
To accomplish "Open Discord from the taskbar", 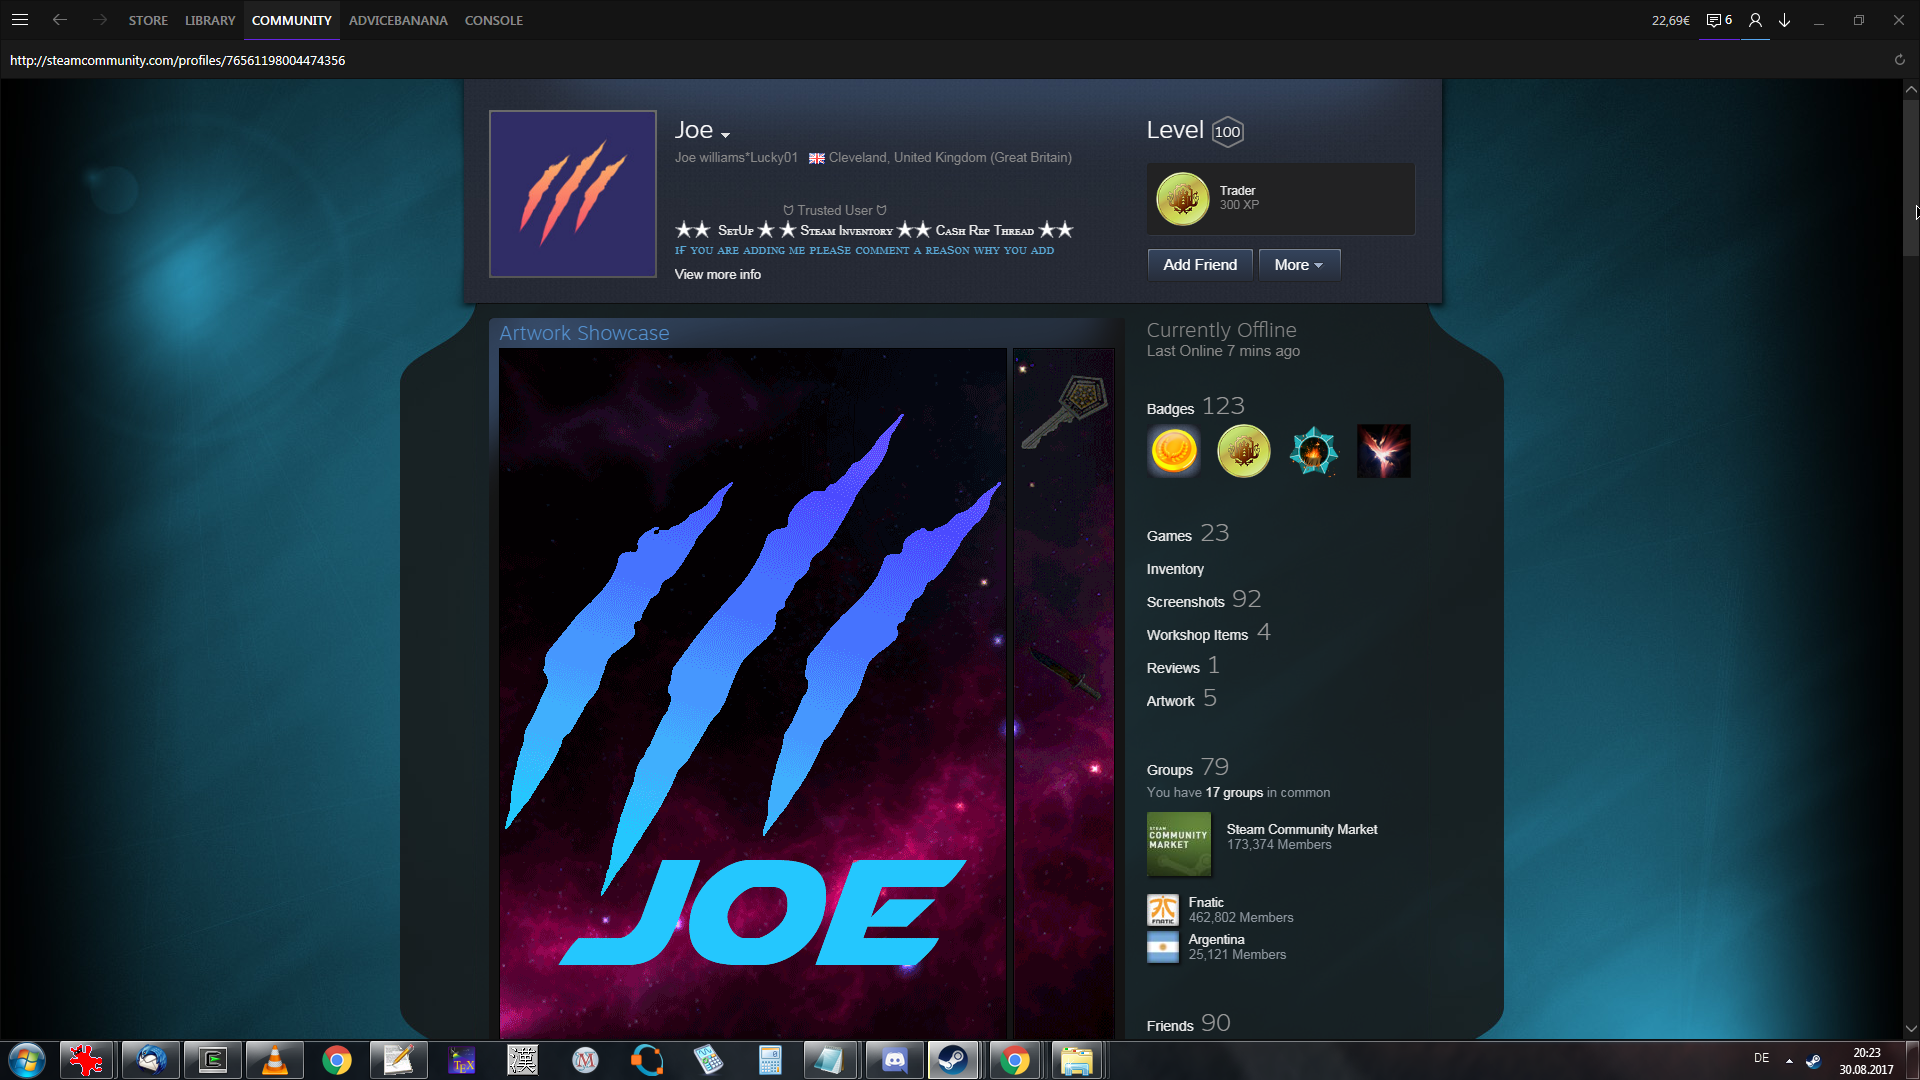I will click(x=894, y=1060).
